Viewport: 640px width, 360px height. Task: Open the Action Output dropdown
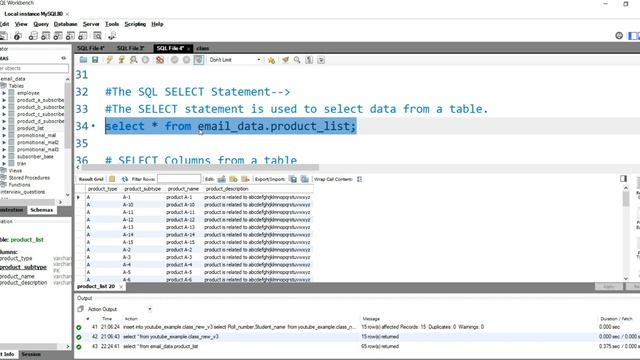point(150,309)
